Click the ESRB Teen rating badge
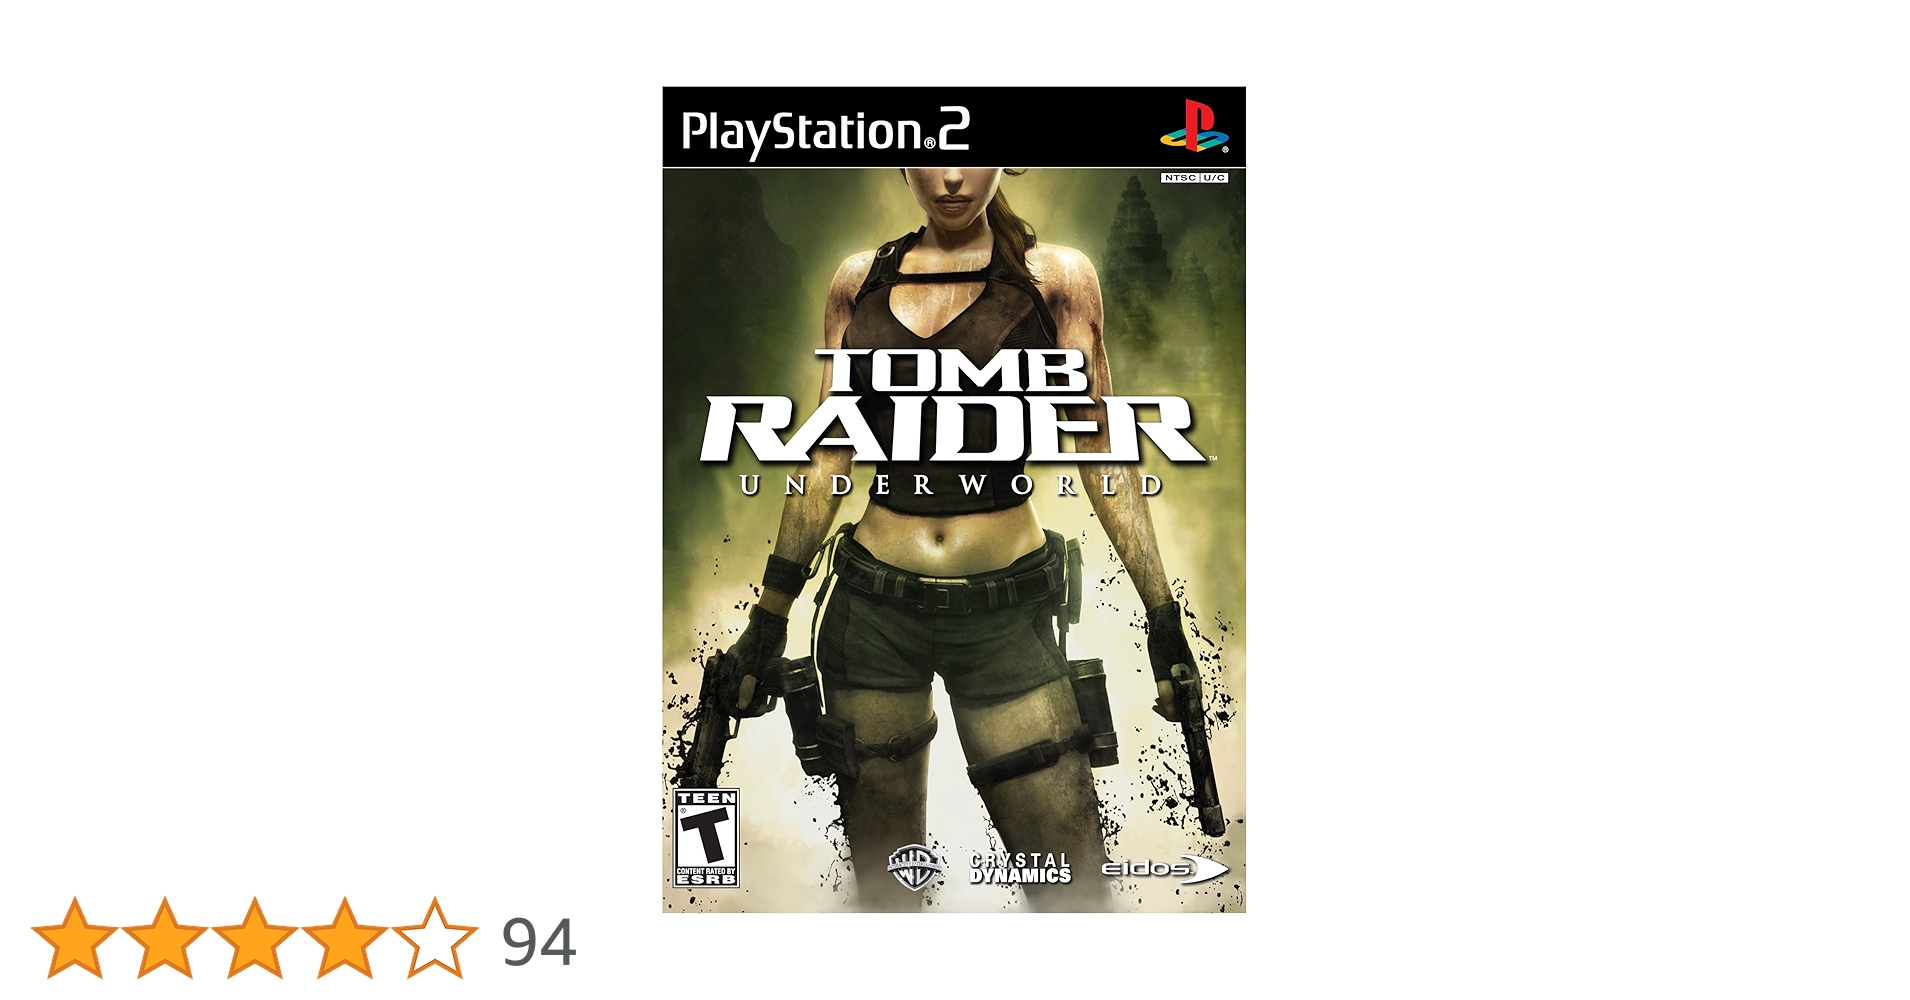 706,838
